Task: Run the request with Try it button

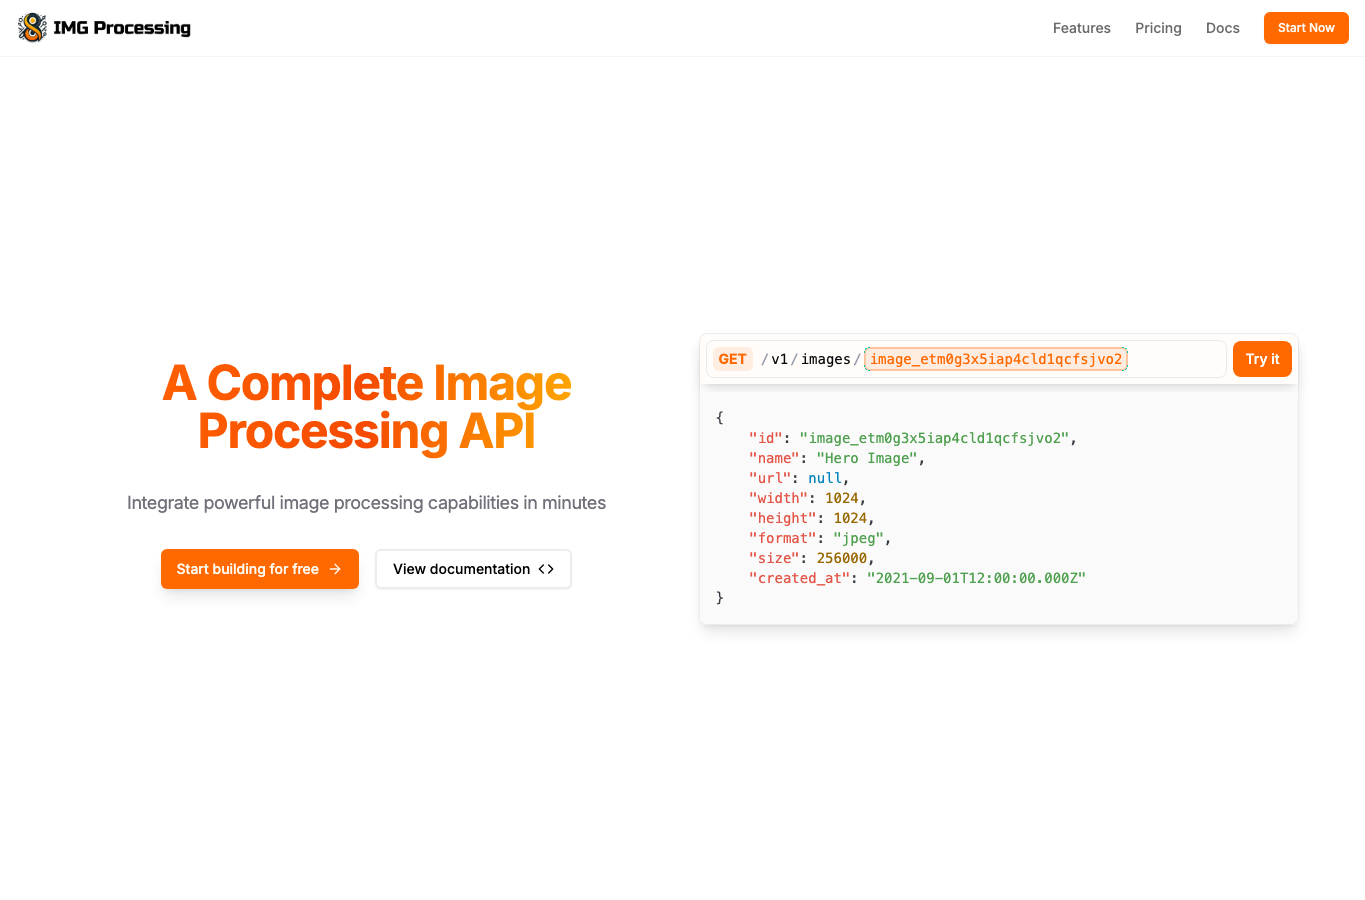Action: click(x=1262, y=359)
